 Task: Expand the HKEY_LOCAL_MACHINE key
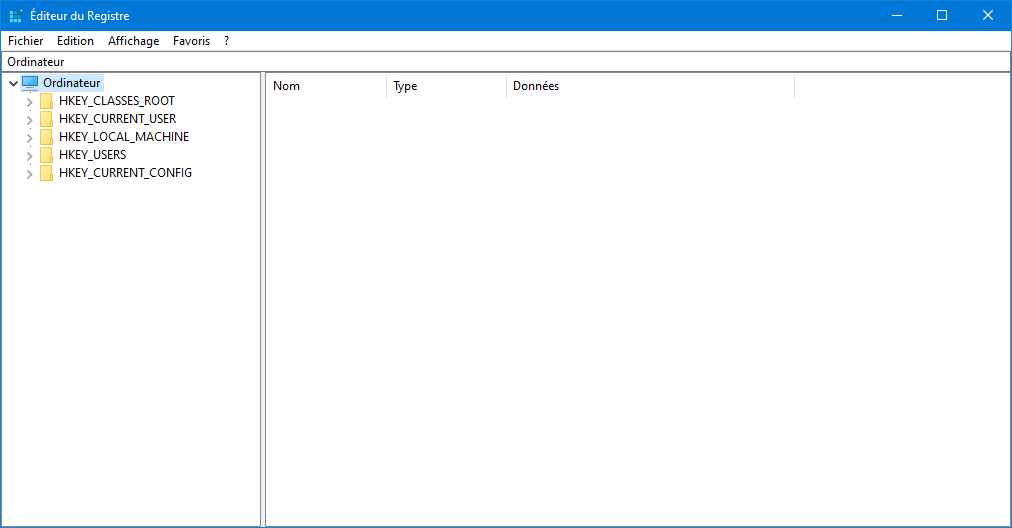(x=29, y=138)
